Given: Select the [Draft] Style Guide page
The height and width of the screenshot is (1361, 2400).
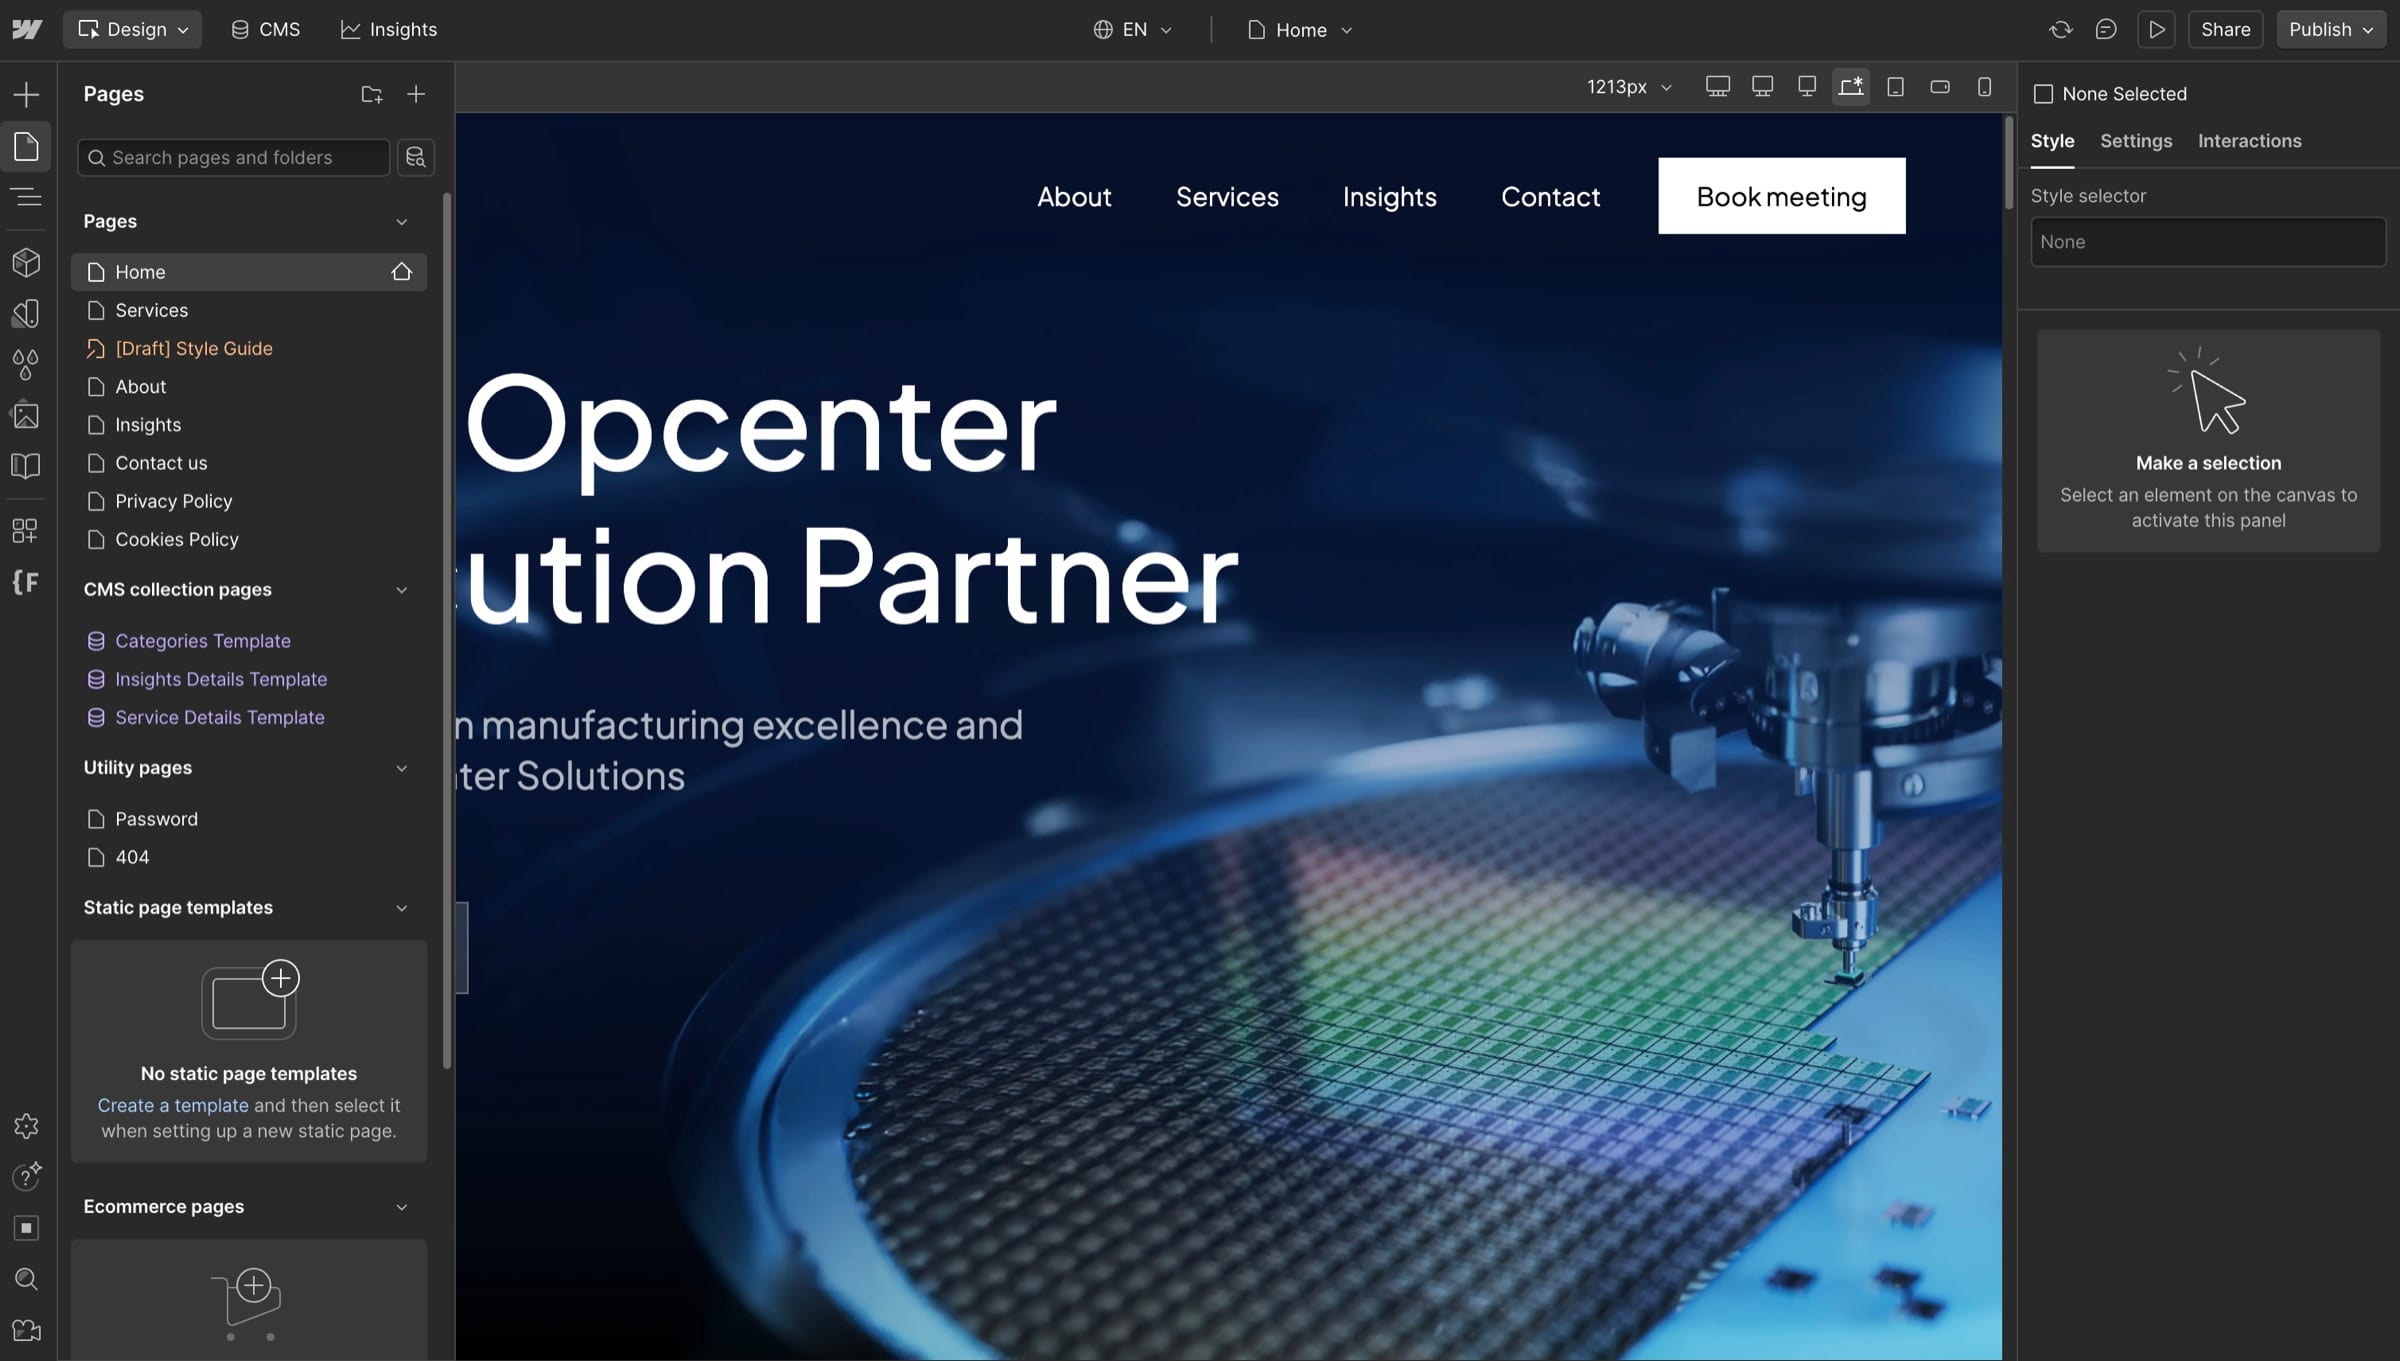Looking at the screenshot, I should pyautogui.click(x=249, y=348).
